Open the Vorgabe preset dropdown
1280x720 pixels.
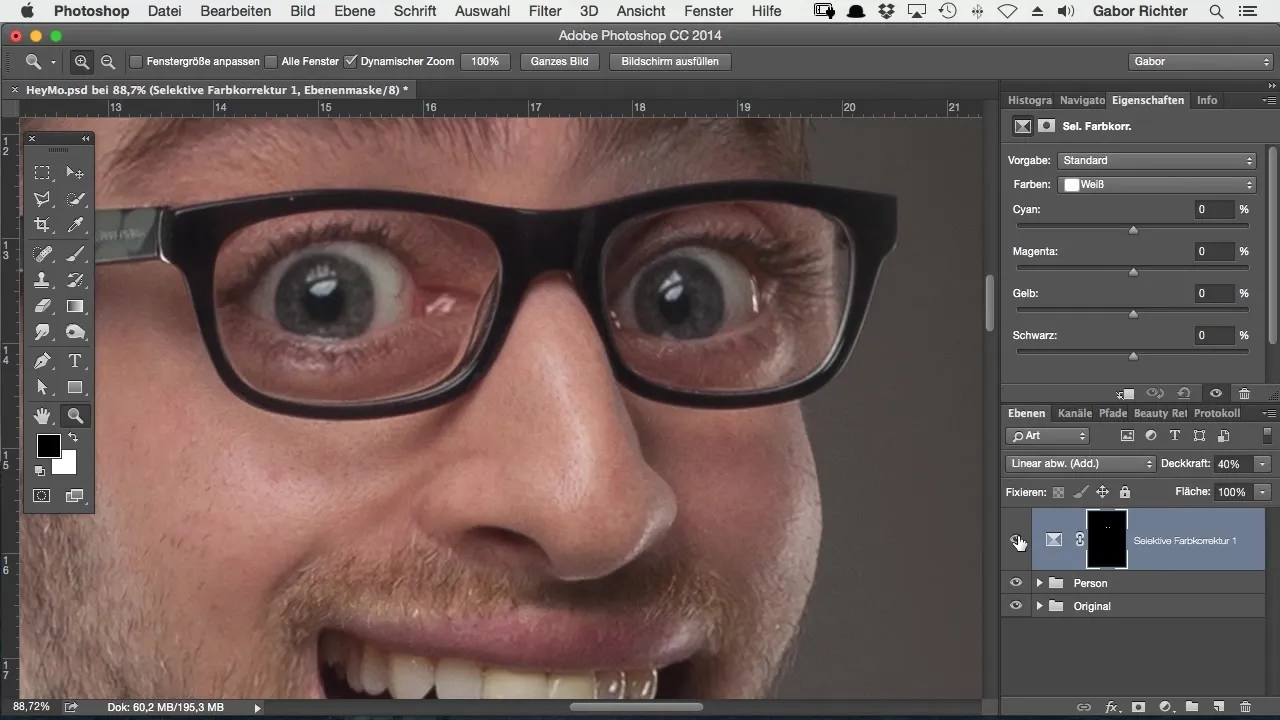pos(1157,160)
